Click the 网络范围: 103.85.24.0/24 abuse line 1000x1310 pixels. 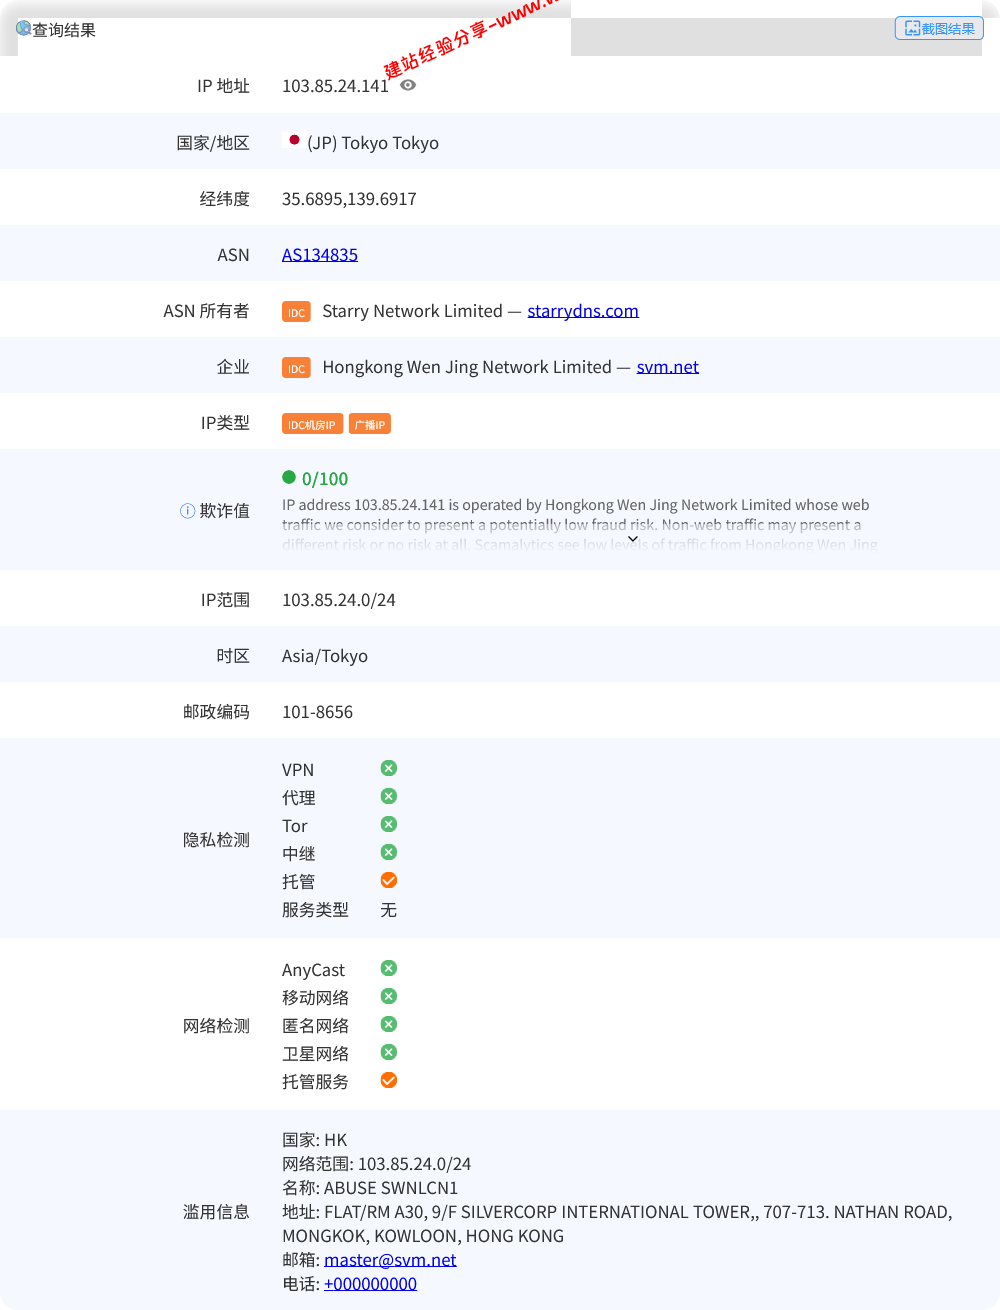pos(376,1164)
